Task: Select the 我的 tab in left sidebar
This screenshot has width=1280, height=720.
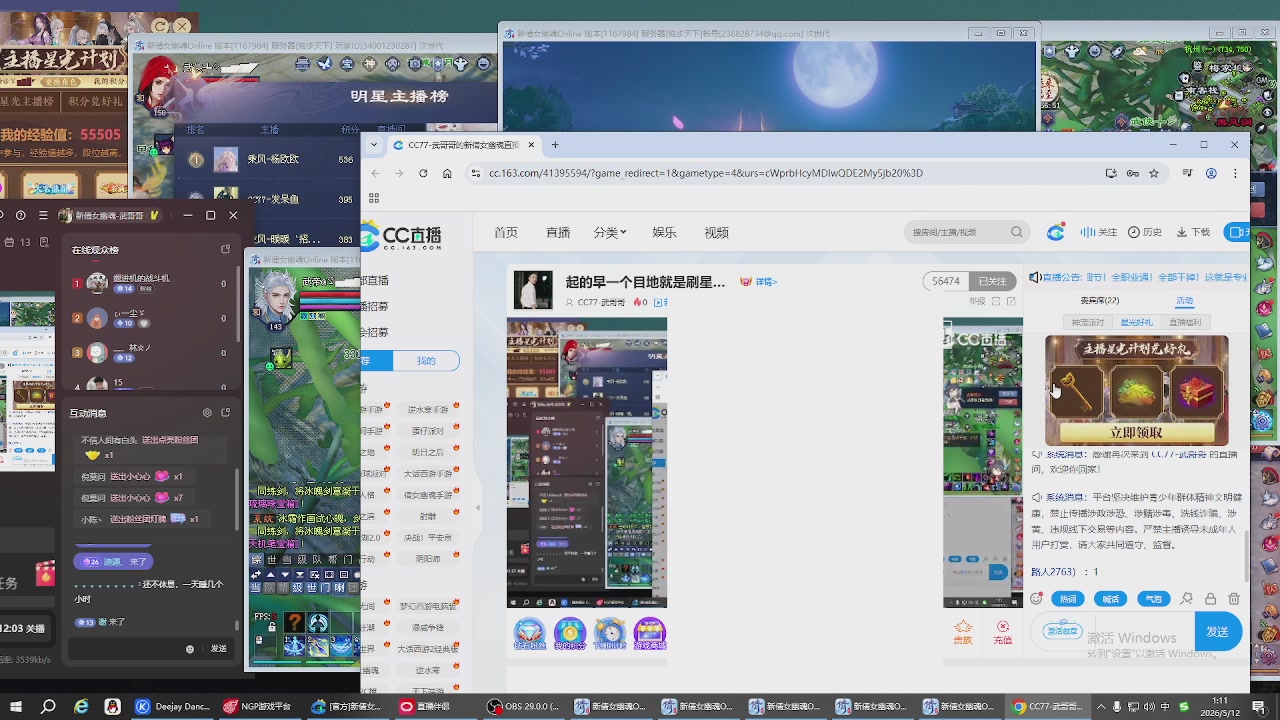Action: (426, 361)
